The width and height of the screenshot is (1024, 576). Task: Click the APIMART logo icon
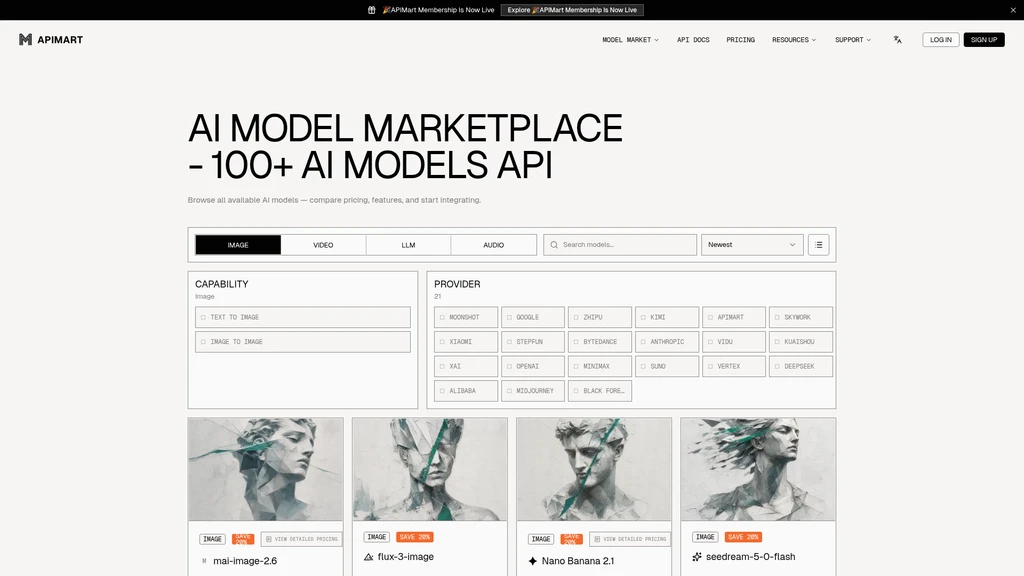coord(25,40)
